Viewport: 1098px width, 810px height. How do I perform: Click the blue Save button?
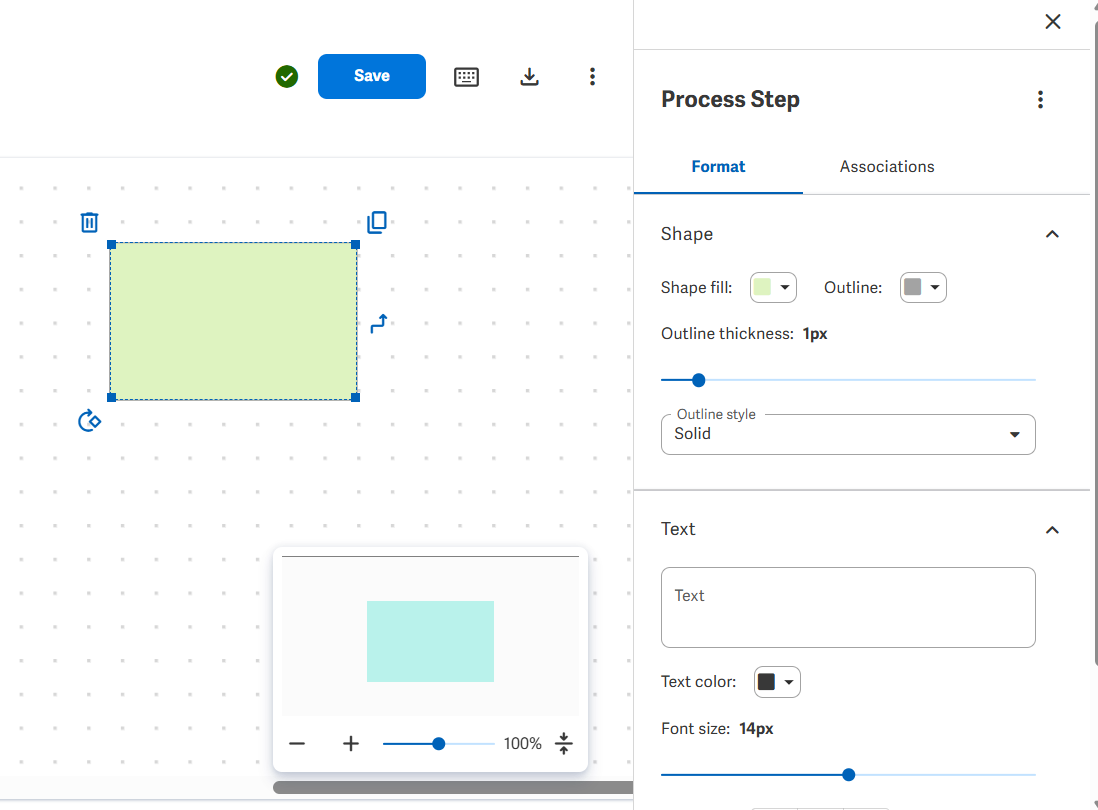[372, 76]
